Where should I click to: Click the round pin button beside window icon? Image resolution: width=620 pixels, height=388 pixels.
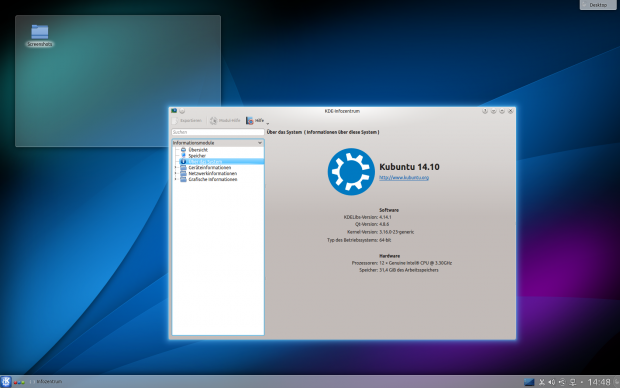[x=182, y=111]
